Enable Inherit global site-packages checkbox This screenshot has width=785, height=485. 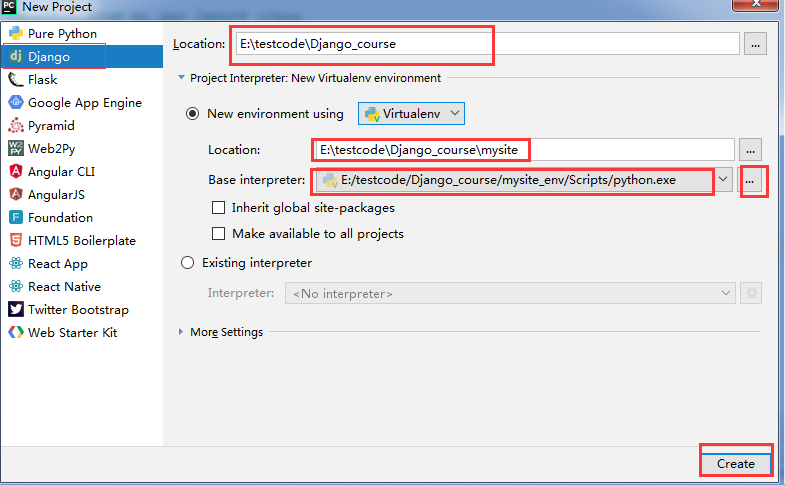218,208
